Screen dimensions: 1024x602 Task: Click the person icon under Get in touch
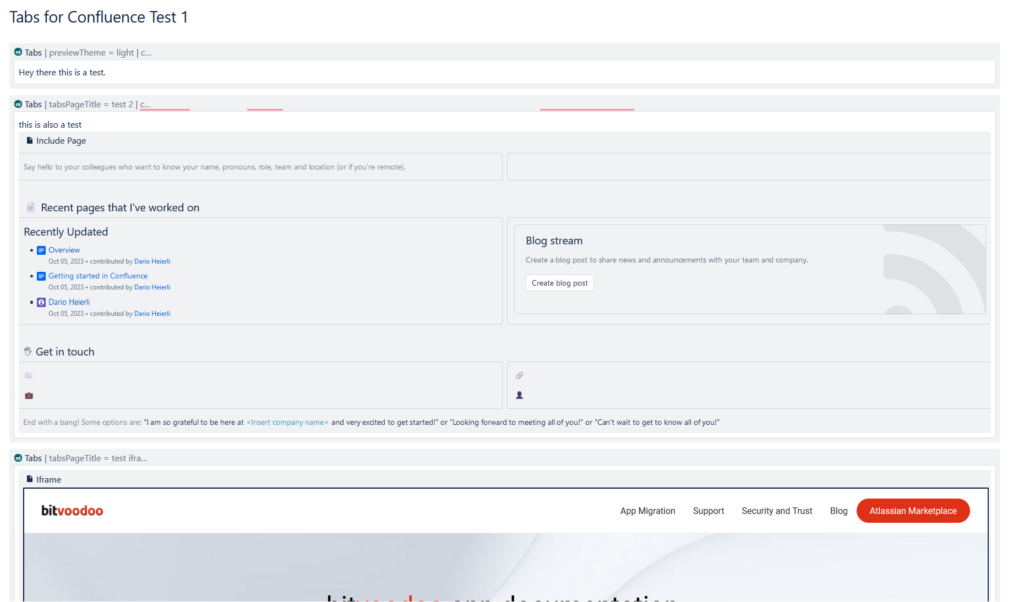[x=519, y=395]
